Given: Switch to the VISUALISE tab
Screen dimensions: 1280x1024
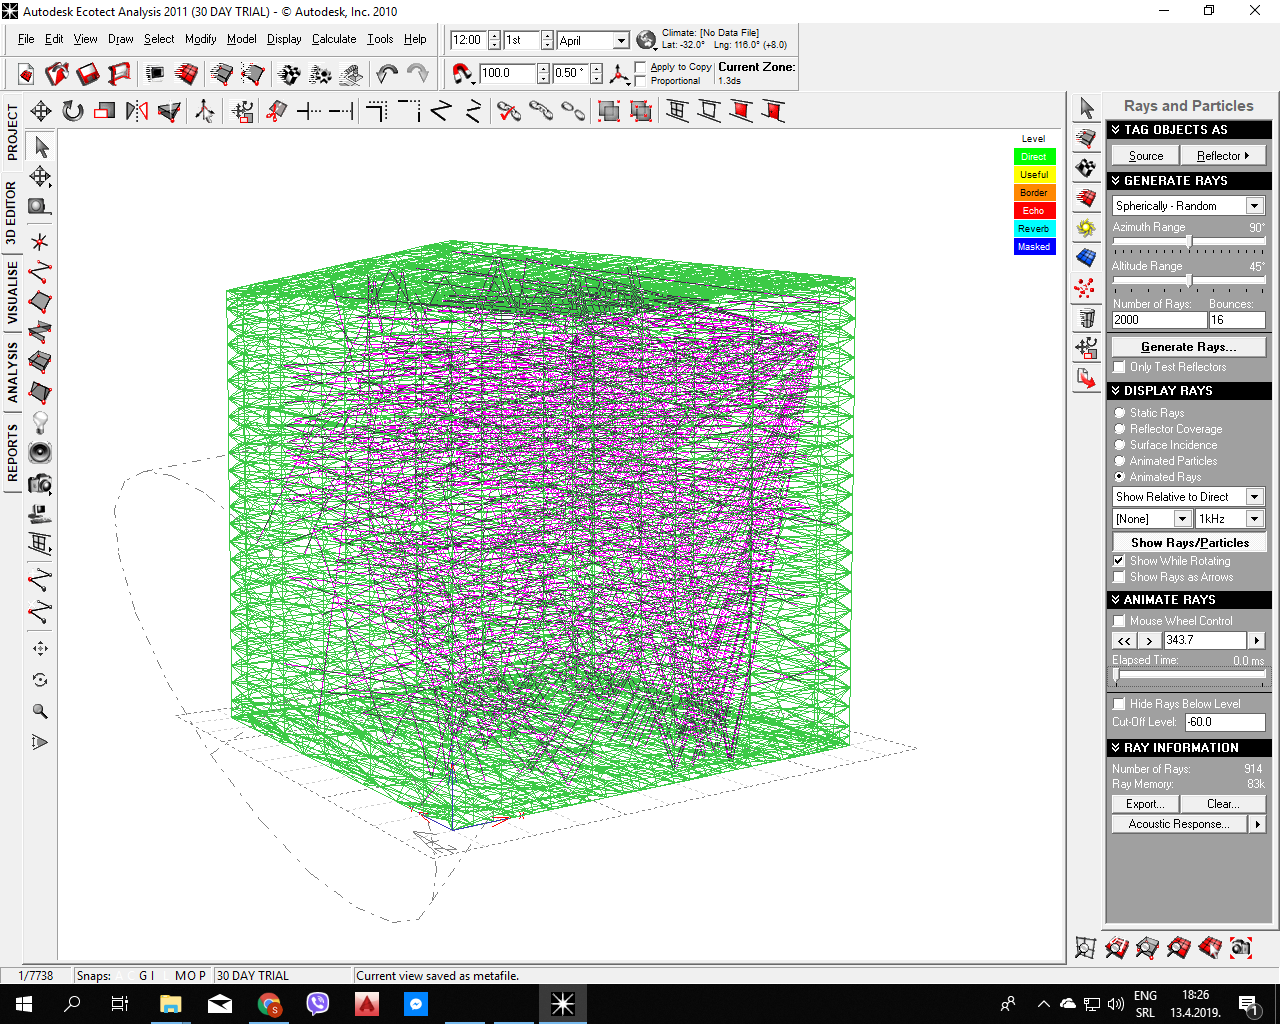Looking at the screenshot, I should (12, 293).
